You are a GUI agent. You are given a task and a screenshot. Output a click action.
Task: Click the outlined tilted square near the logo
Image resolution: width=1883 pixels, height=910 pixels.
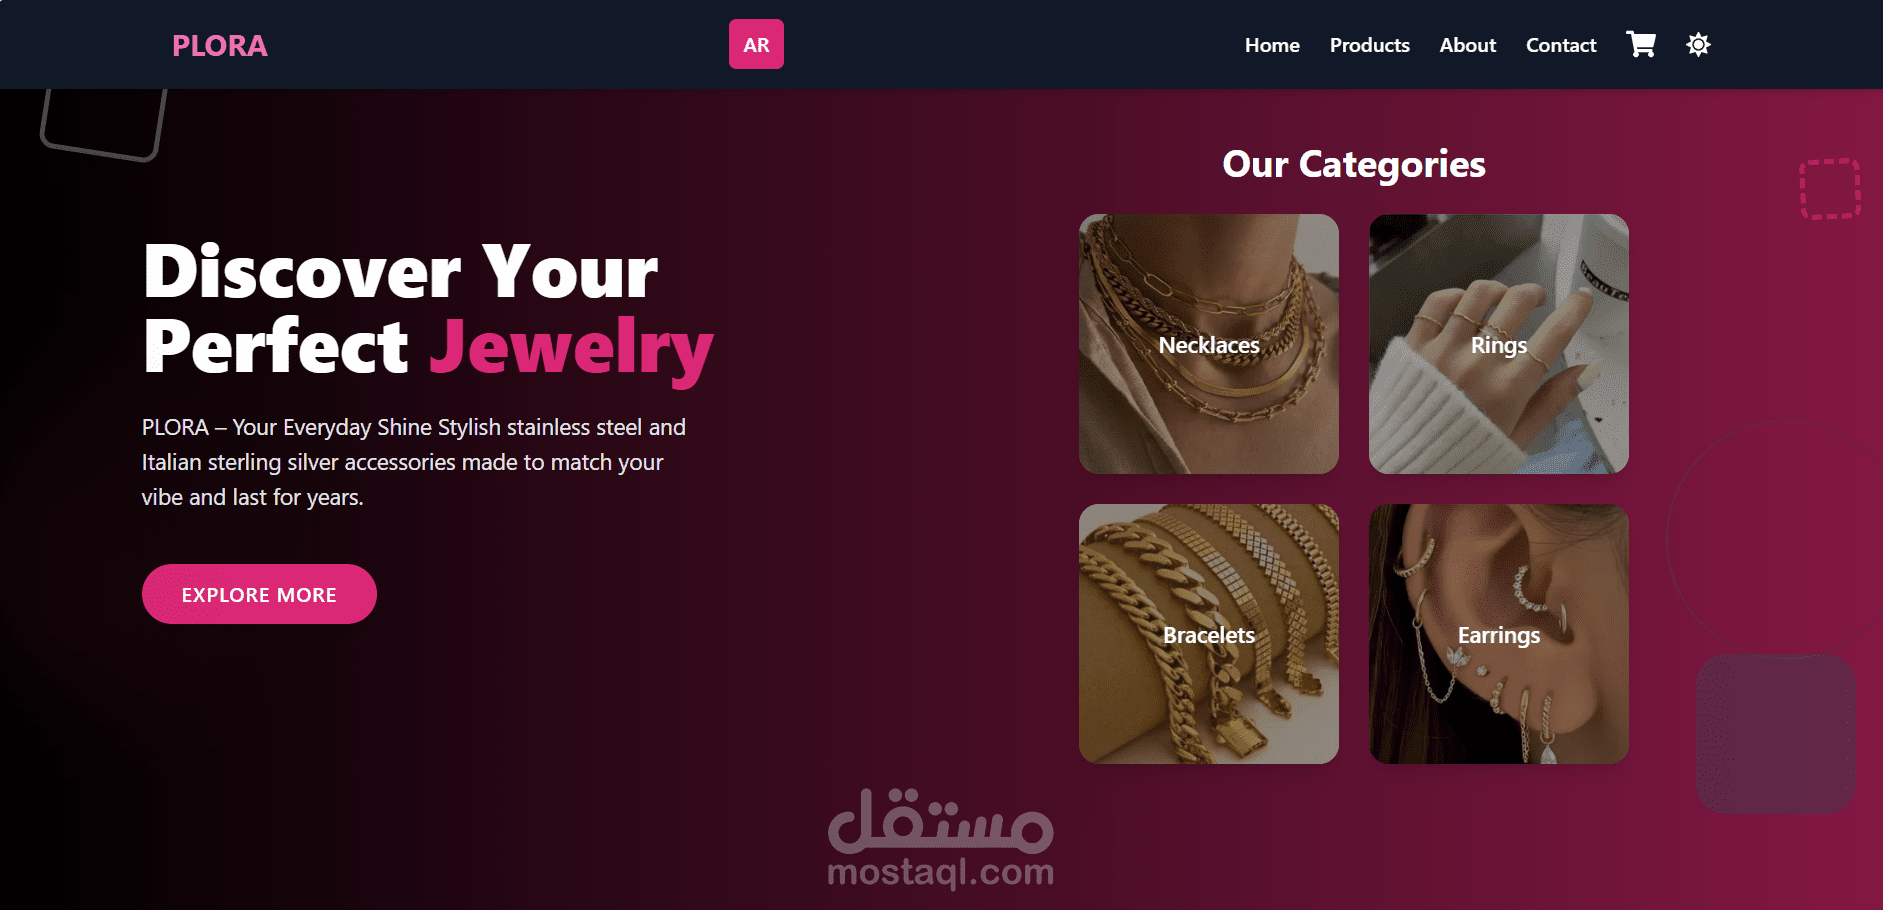pyautogui.click(x=103, y=124)
